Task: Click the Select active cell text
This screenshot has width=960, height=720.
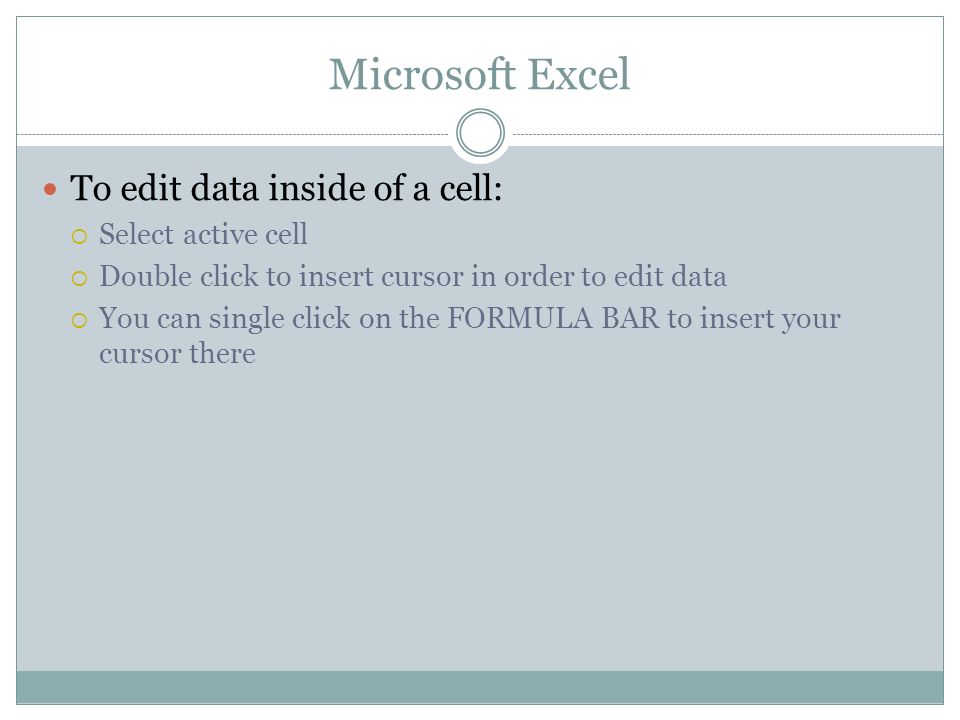Action: coord(203,234)
